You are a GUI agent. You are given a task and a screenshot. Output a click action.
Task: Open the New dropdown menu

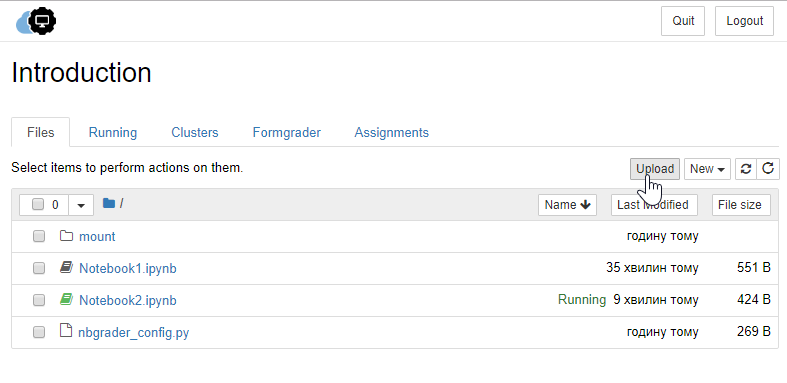[x=707, y=169]
